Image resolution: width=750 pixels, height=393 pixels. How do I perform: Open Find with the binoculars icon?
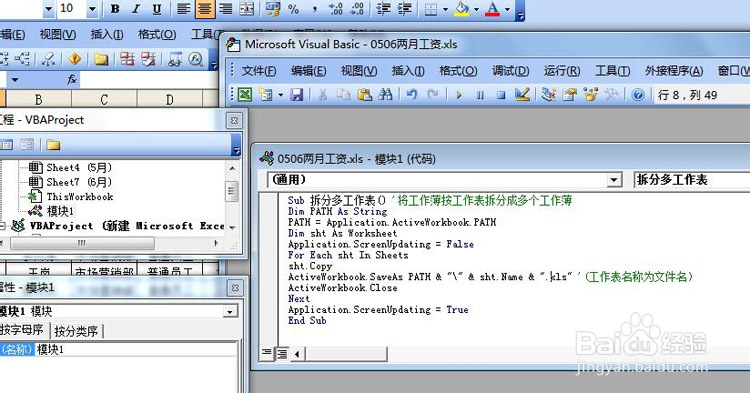[385, 94]
